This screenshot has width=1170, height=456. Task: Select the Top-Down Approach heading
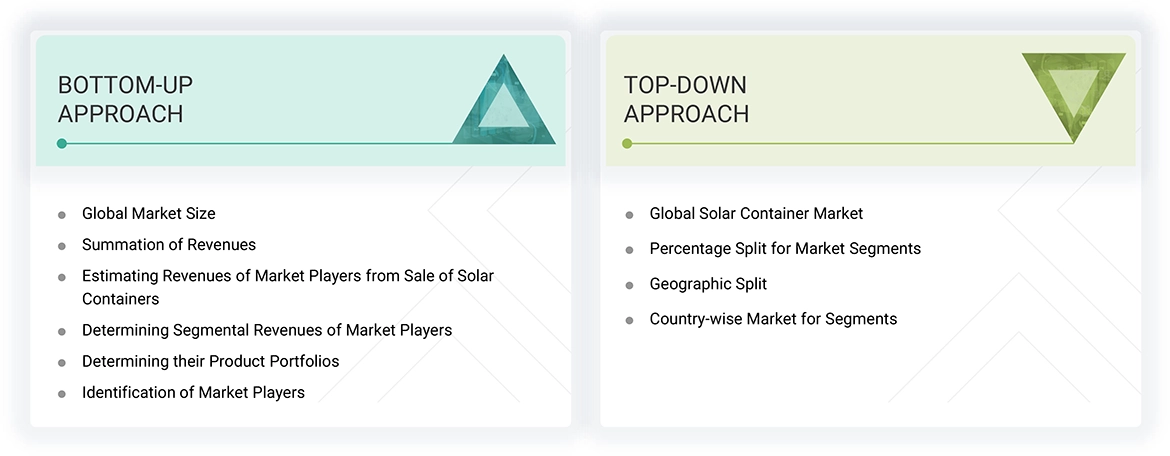(x=686, y=99)
